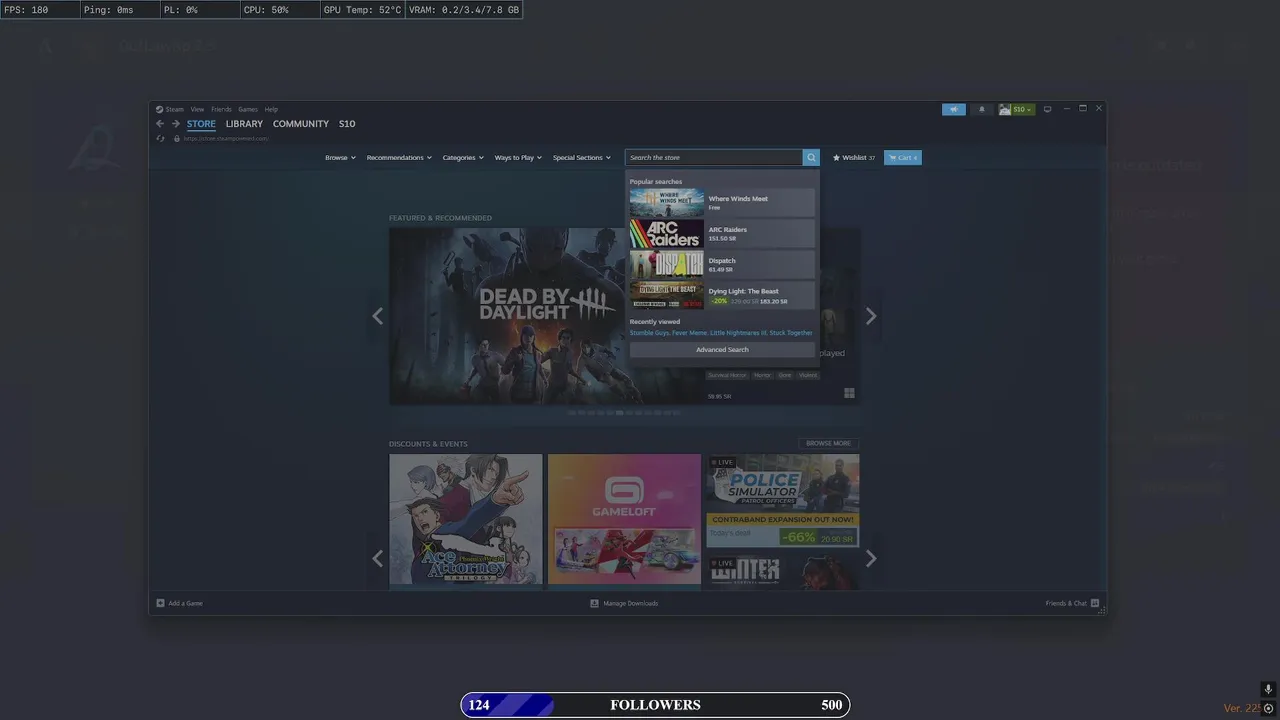Go back with the Steam back arrow
The width and height of the screenshot is (1280, 720).
[159, 124]
